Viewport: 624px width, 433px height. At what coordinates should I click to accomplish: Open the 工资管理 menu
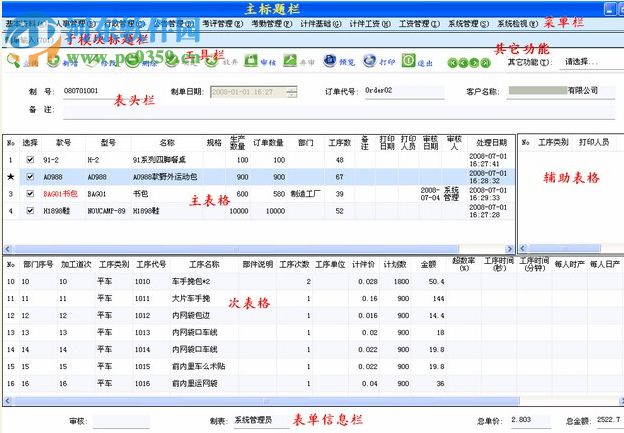coord(419,23)
